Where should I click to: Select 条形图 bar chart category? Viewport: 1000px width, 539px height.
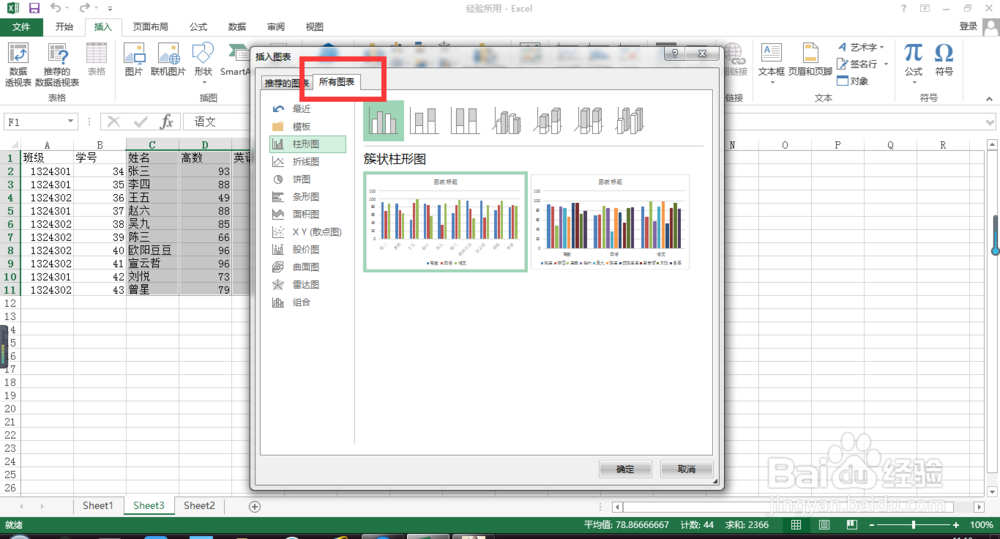coord(307,197)
